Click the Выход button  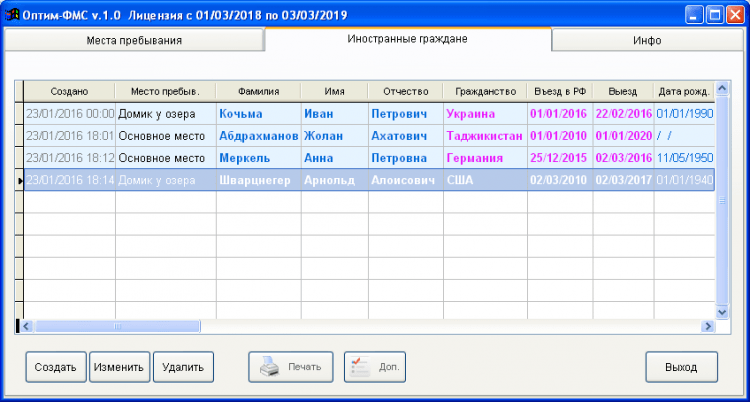681,367
